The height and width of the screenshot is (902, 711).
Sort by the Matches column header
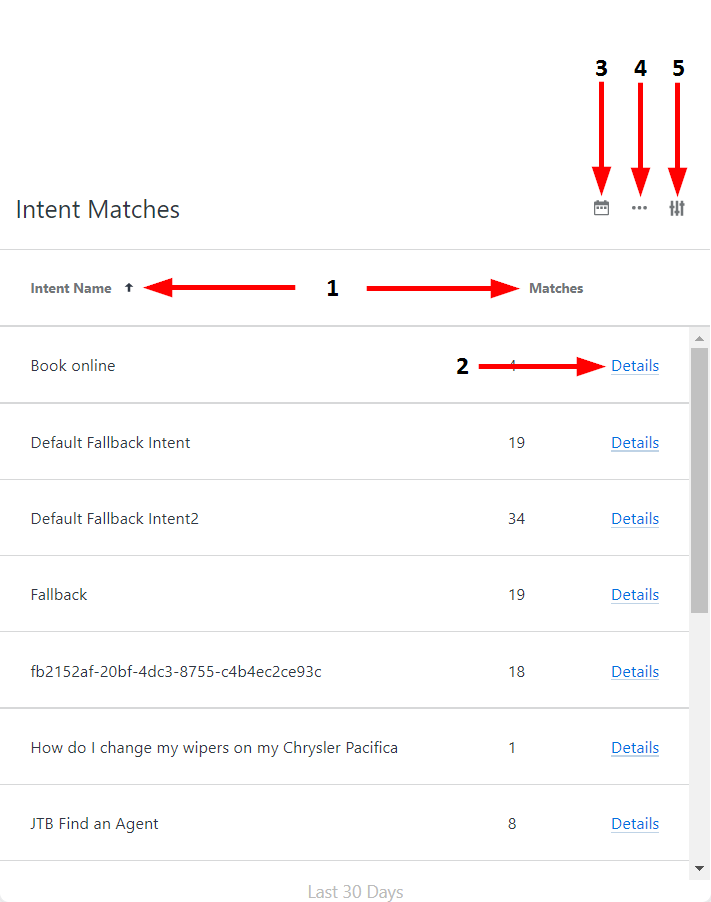[x=556, y=288]
